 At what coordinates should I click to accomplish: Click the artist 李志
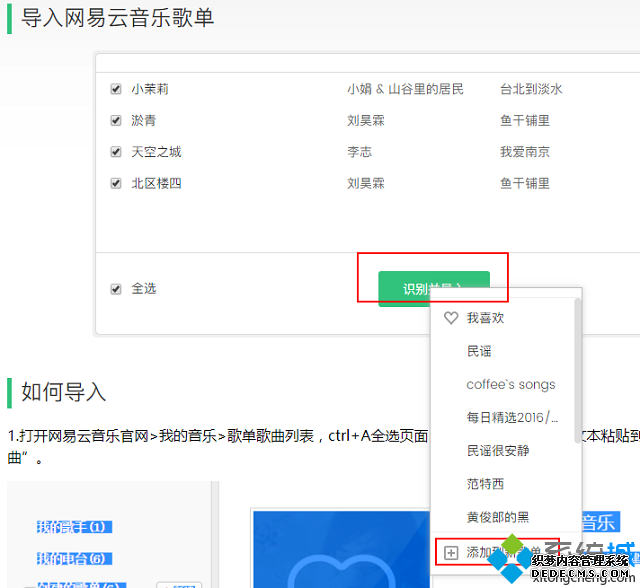click(x=360, y=152)
